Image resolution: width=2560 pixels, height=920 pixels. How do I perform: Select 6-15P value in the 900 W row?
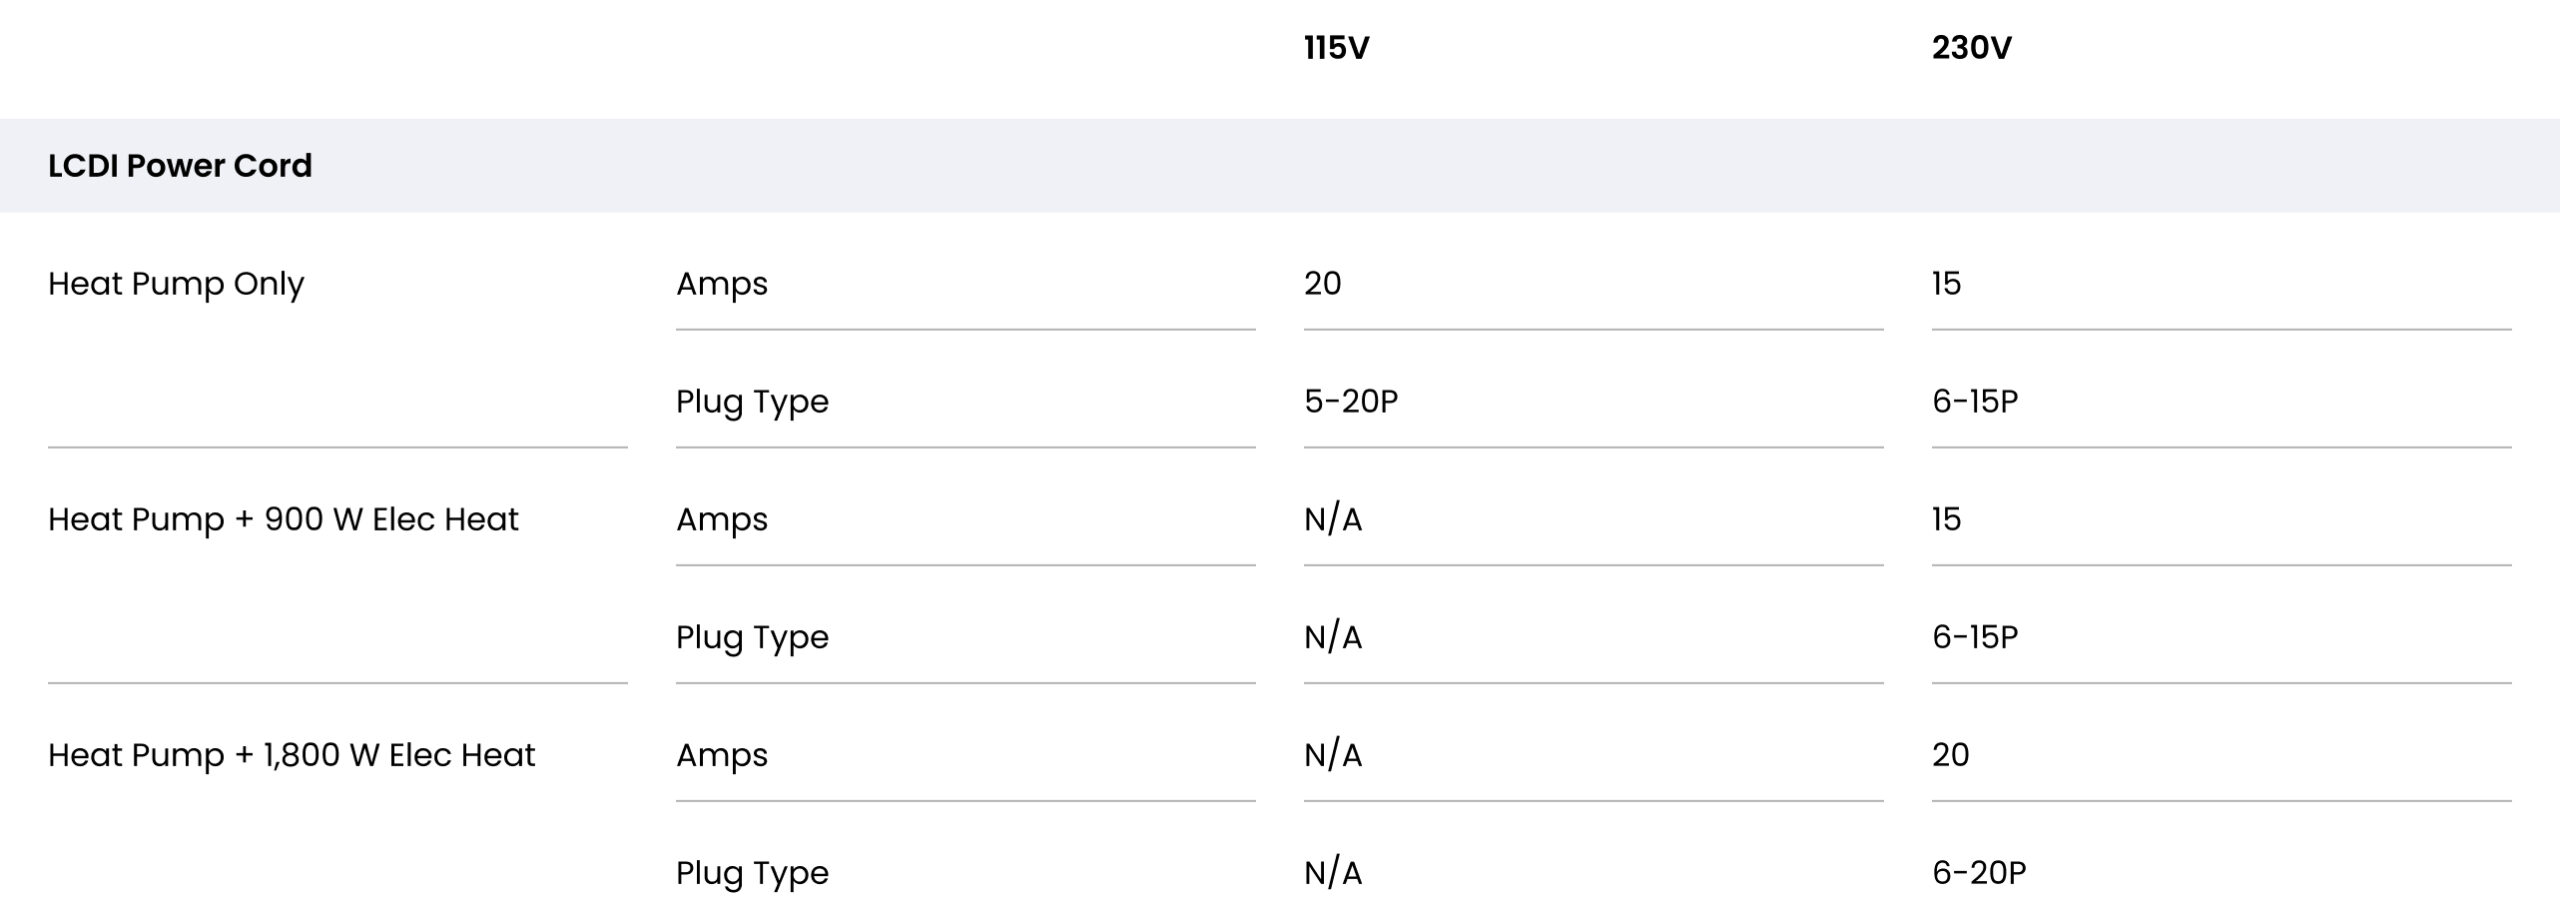pyautogui.click(x=1975, y=637)
